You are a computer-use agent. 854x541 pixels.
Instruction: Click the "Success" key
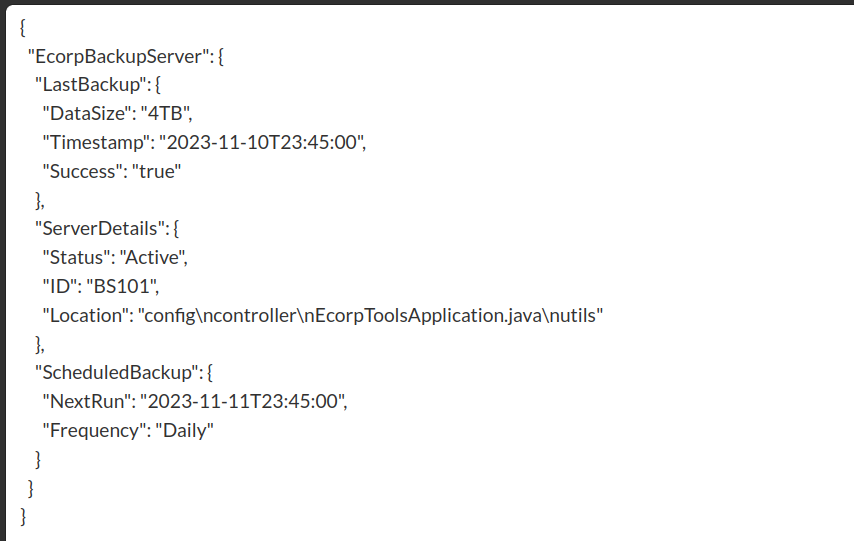84,171
